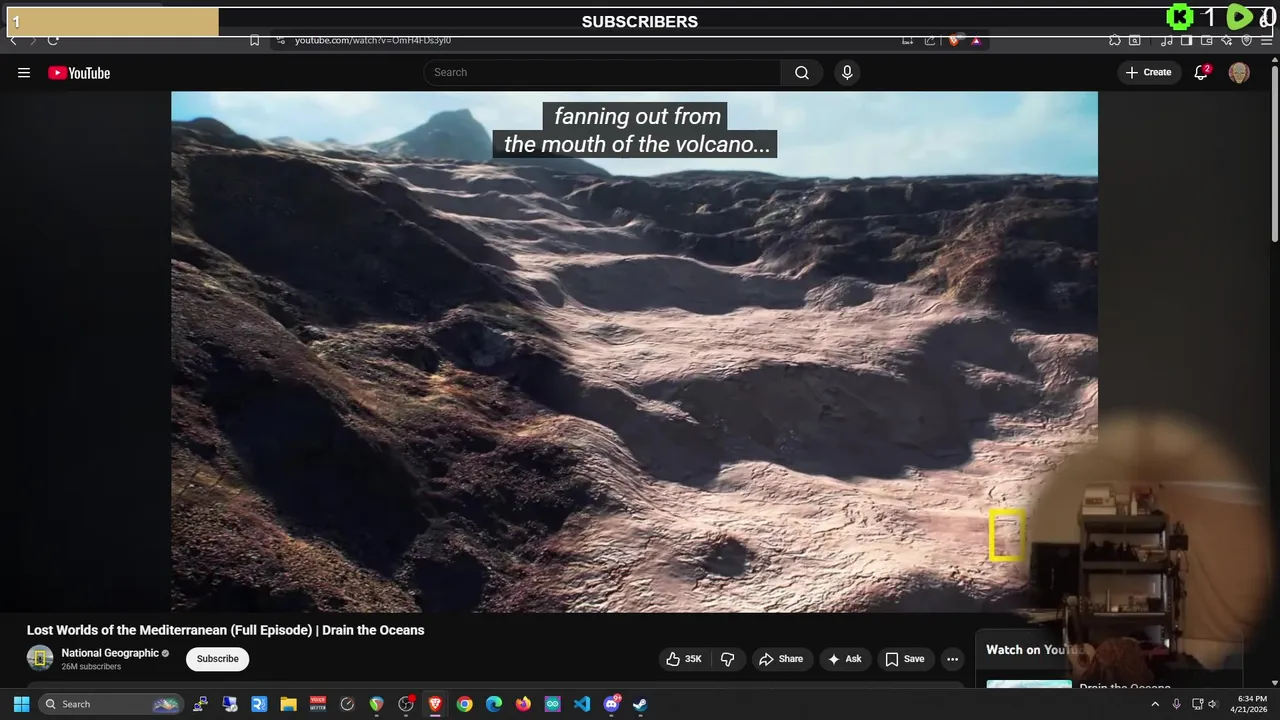This screenshot has width=1280, height=720.
Task: Open the browser main hamburger menu
Action: pyautogui.click(x=1266, y=41)
